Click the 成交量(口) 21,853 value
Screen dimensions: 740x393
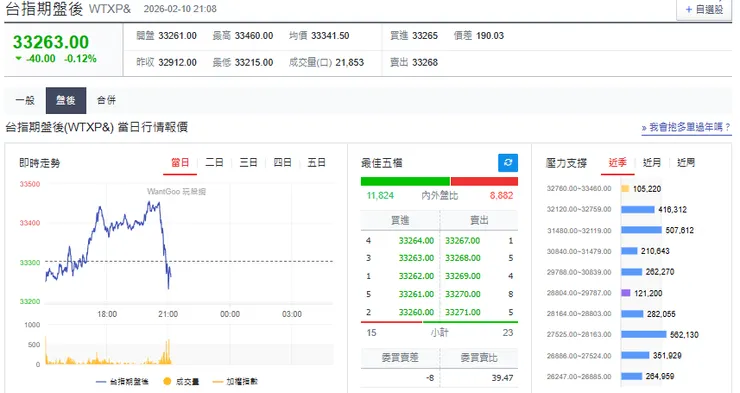coord(350,62)
